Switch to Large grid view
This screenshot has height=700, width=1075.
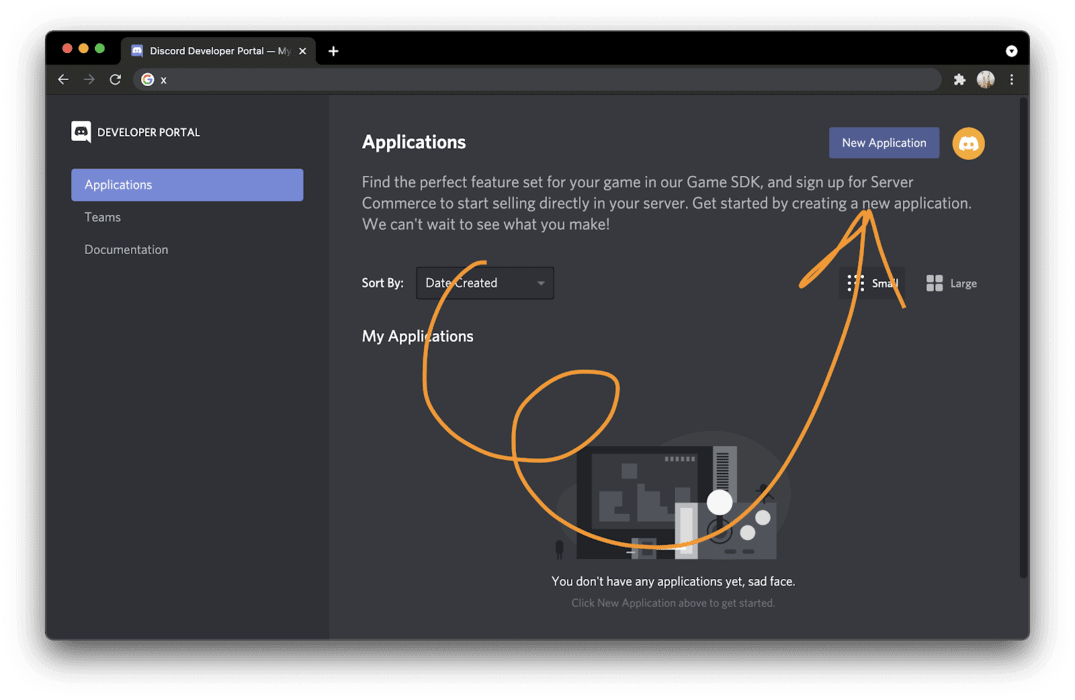point(951,283)
